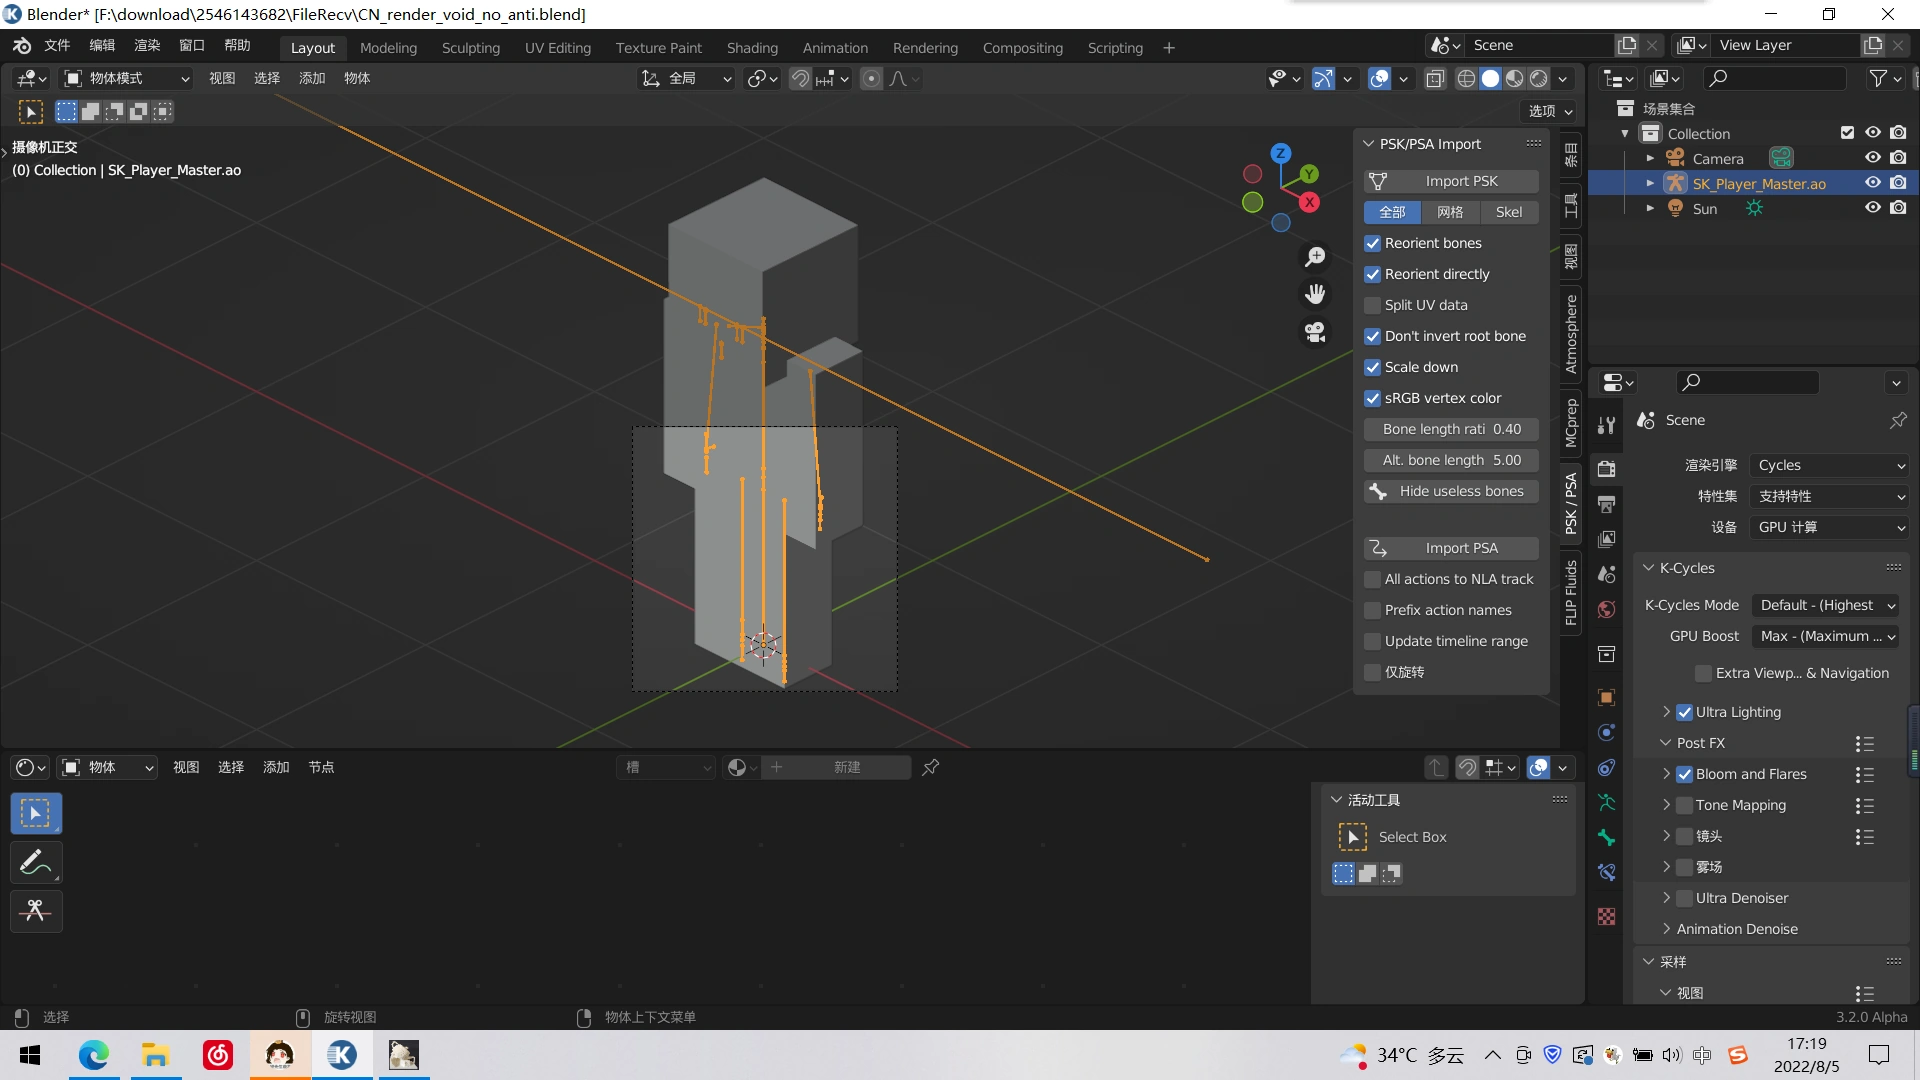Click the Import PSA button

[1451, 548]
